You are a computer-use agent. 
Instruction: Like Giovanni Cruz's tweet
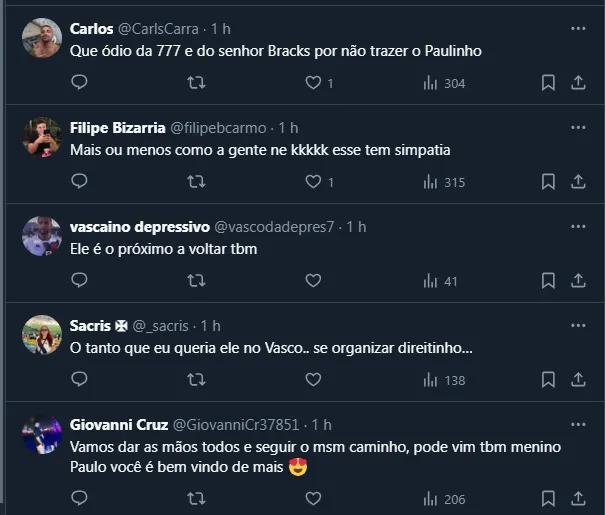(x=313, y=498)
